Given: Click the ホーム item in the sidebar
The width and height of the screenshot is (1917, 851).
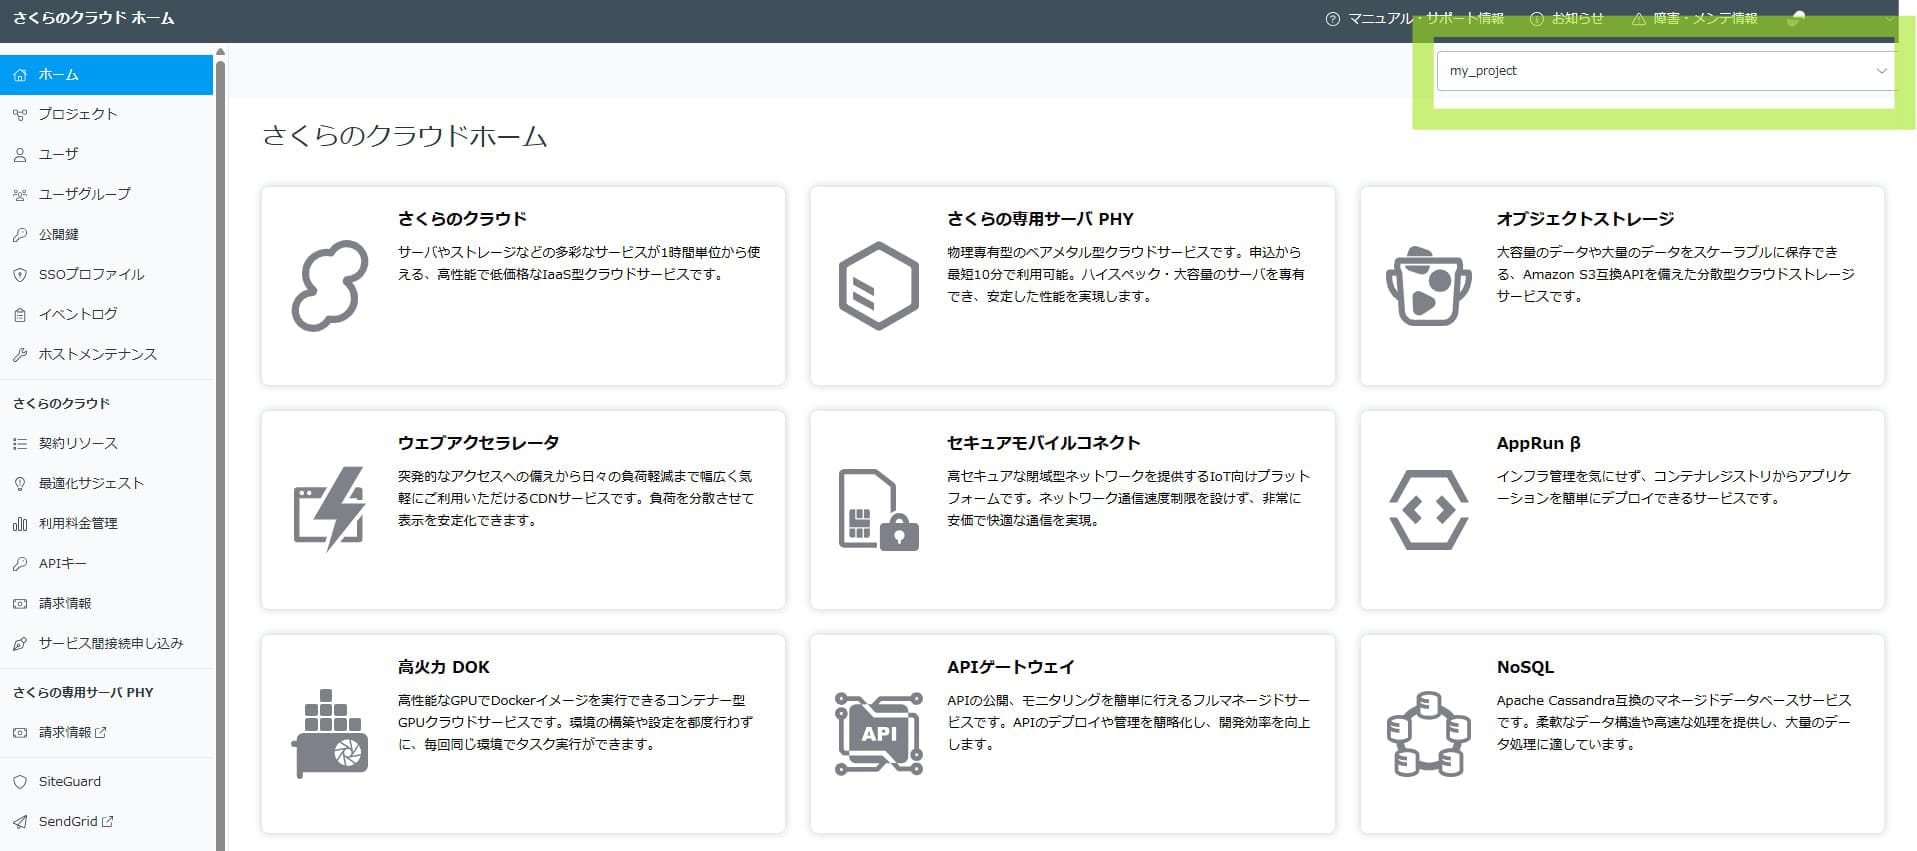Looking at the screenshot, I should coord(106,75).
